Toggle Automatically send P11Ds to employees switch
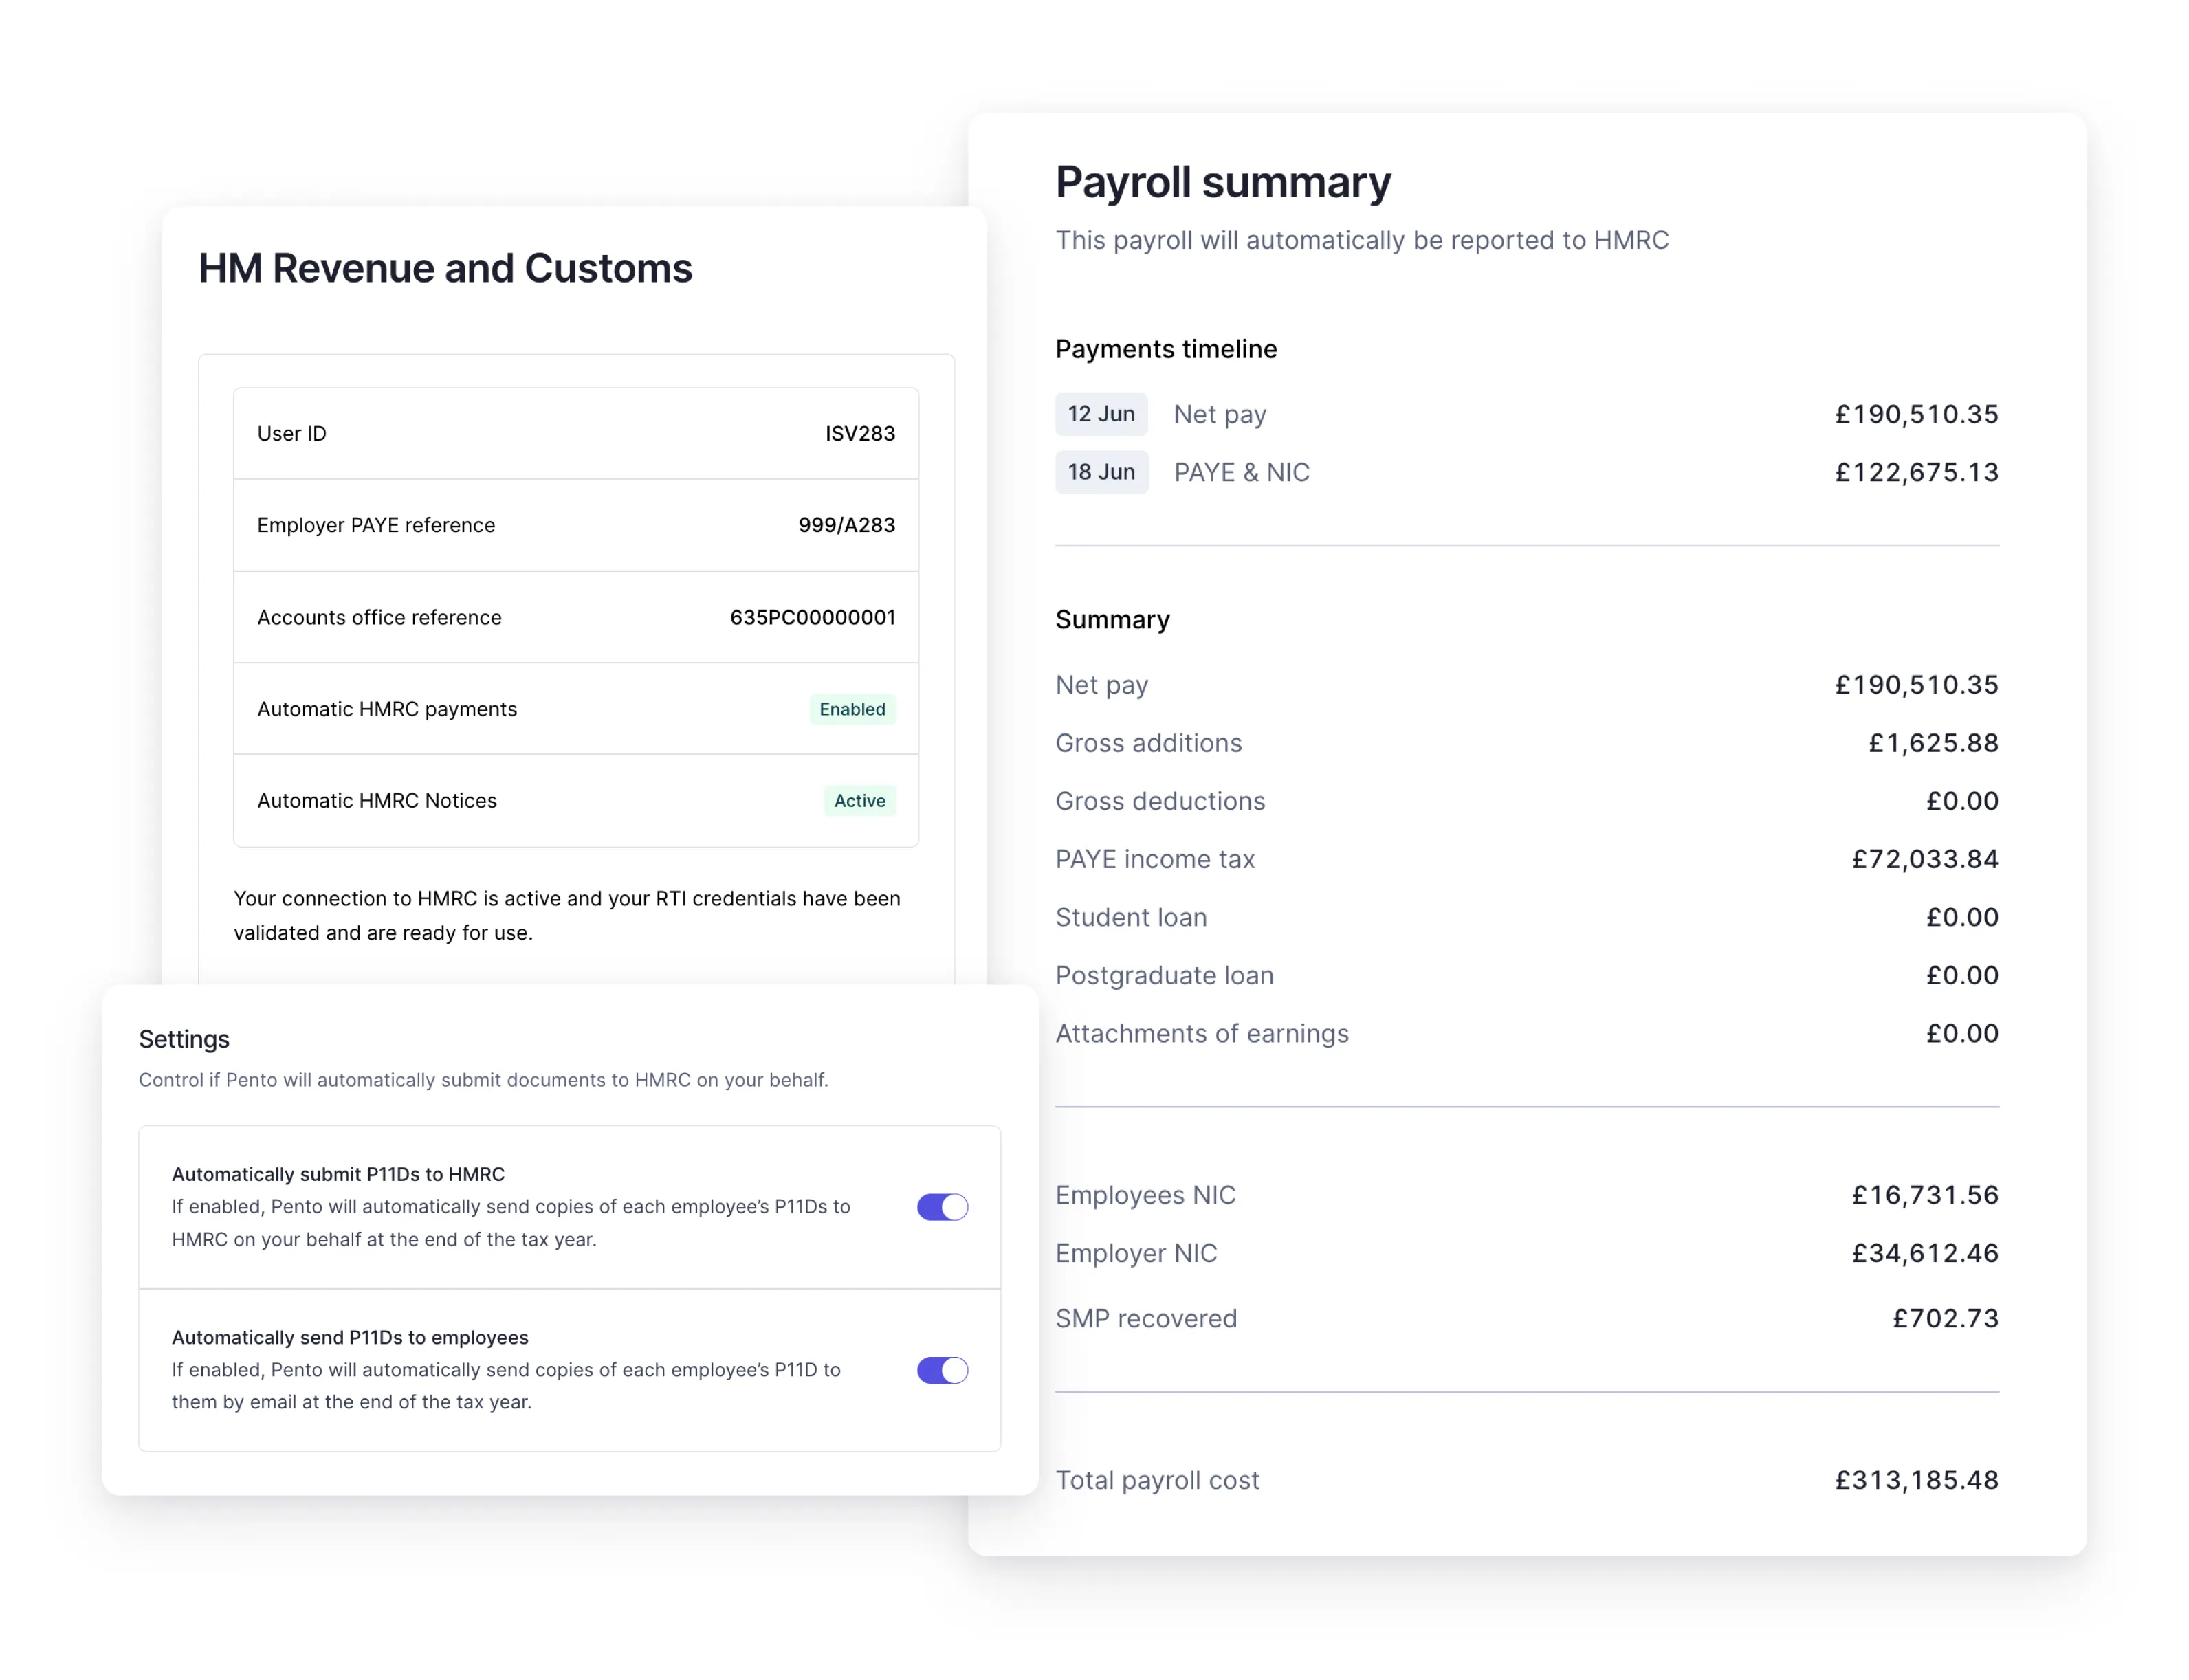Image resolution: width=2189 pixels, height=1680 pixels. tap(942, 1370)
